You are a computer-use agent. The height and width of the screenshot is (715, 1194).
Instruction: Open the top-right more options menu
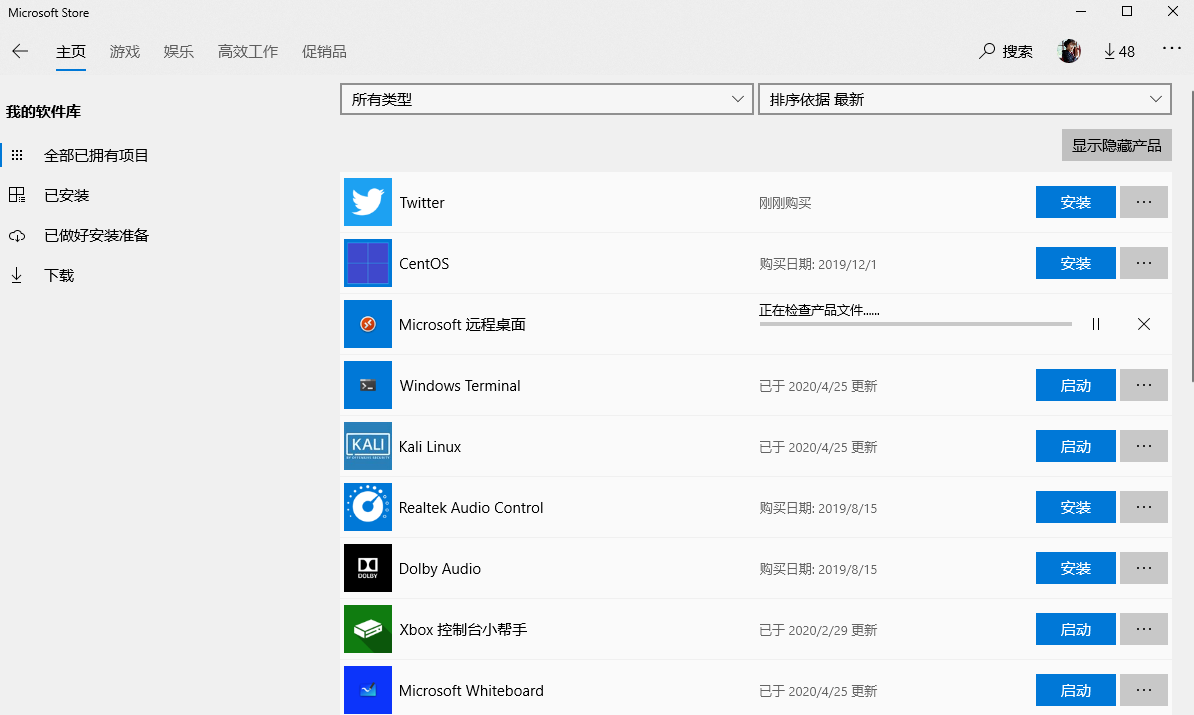coord(1171,49)
